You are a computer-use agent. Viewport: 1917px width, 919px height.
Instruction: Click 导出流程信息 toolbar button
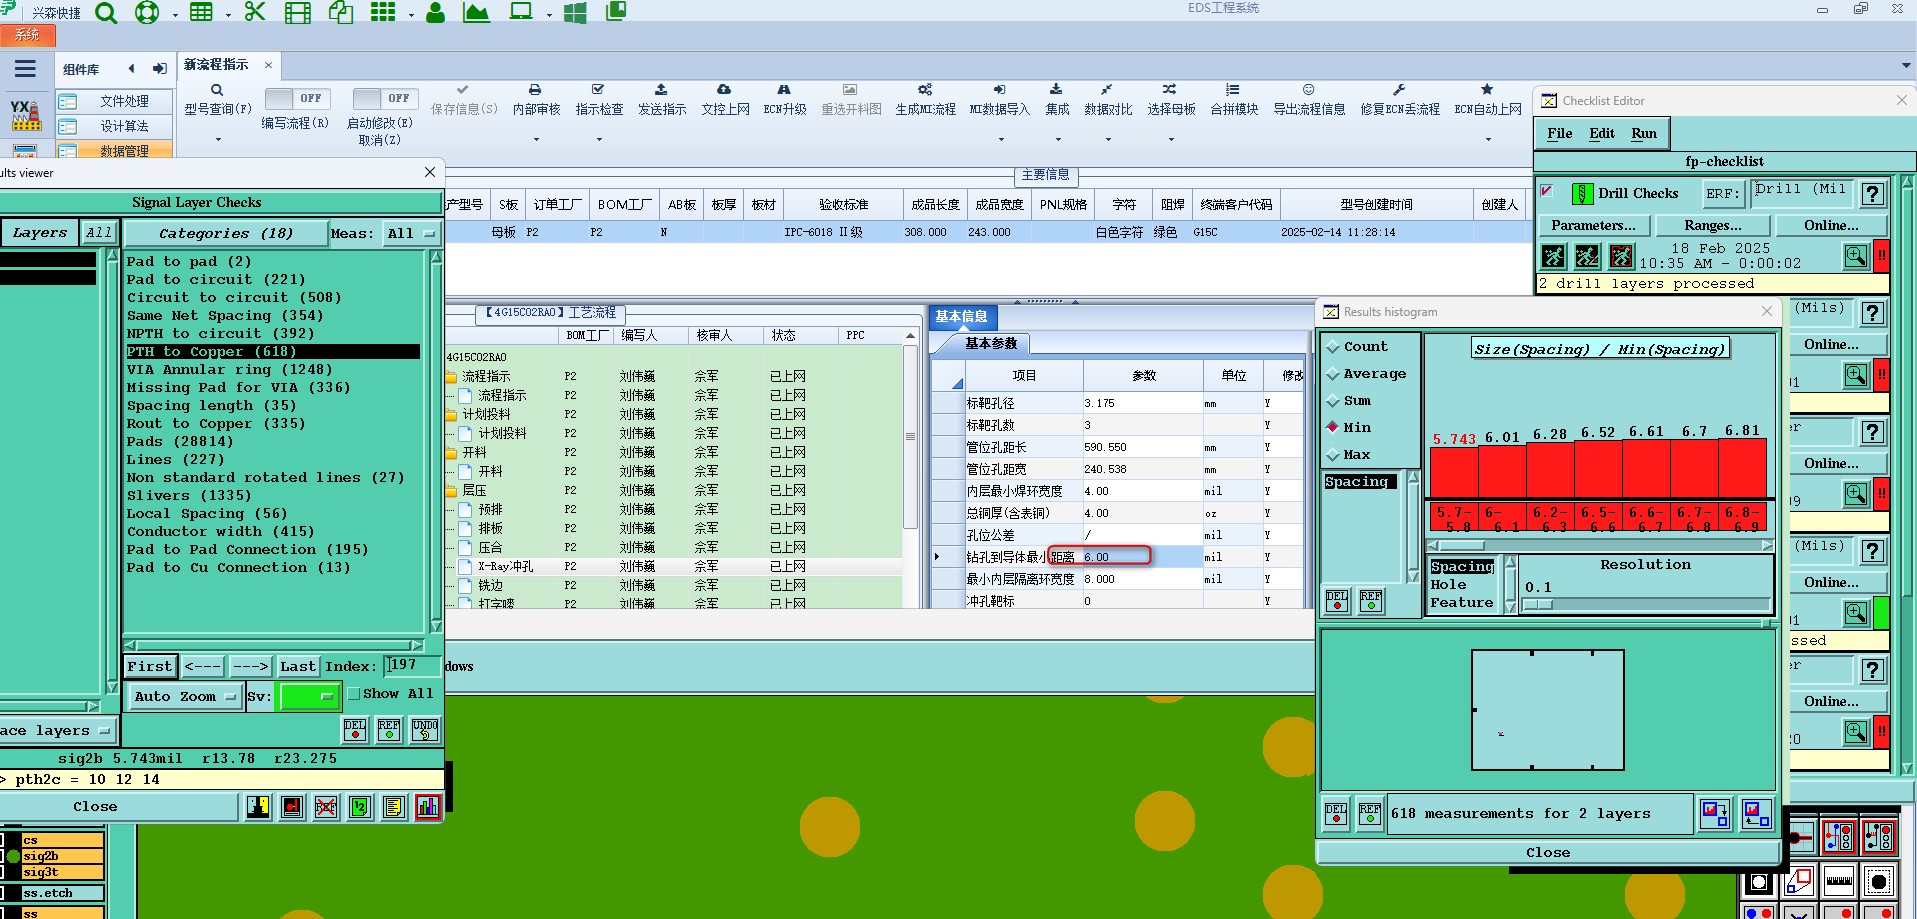tap(1309, 99)
